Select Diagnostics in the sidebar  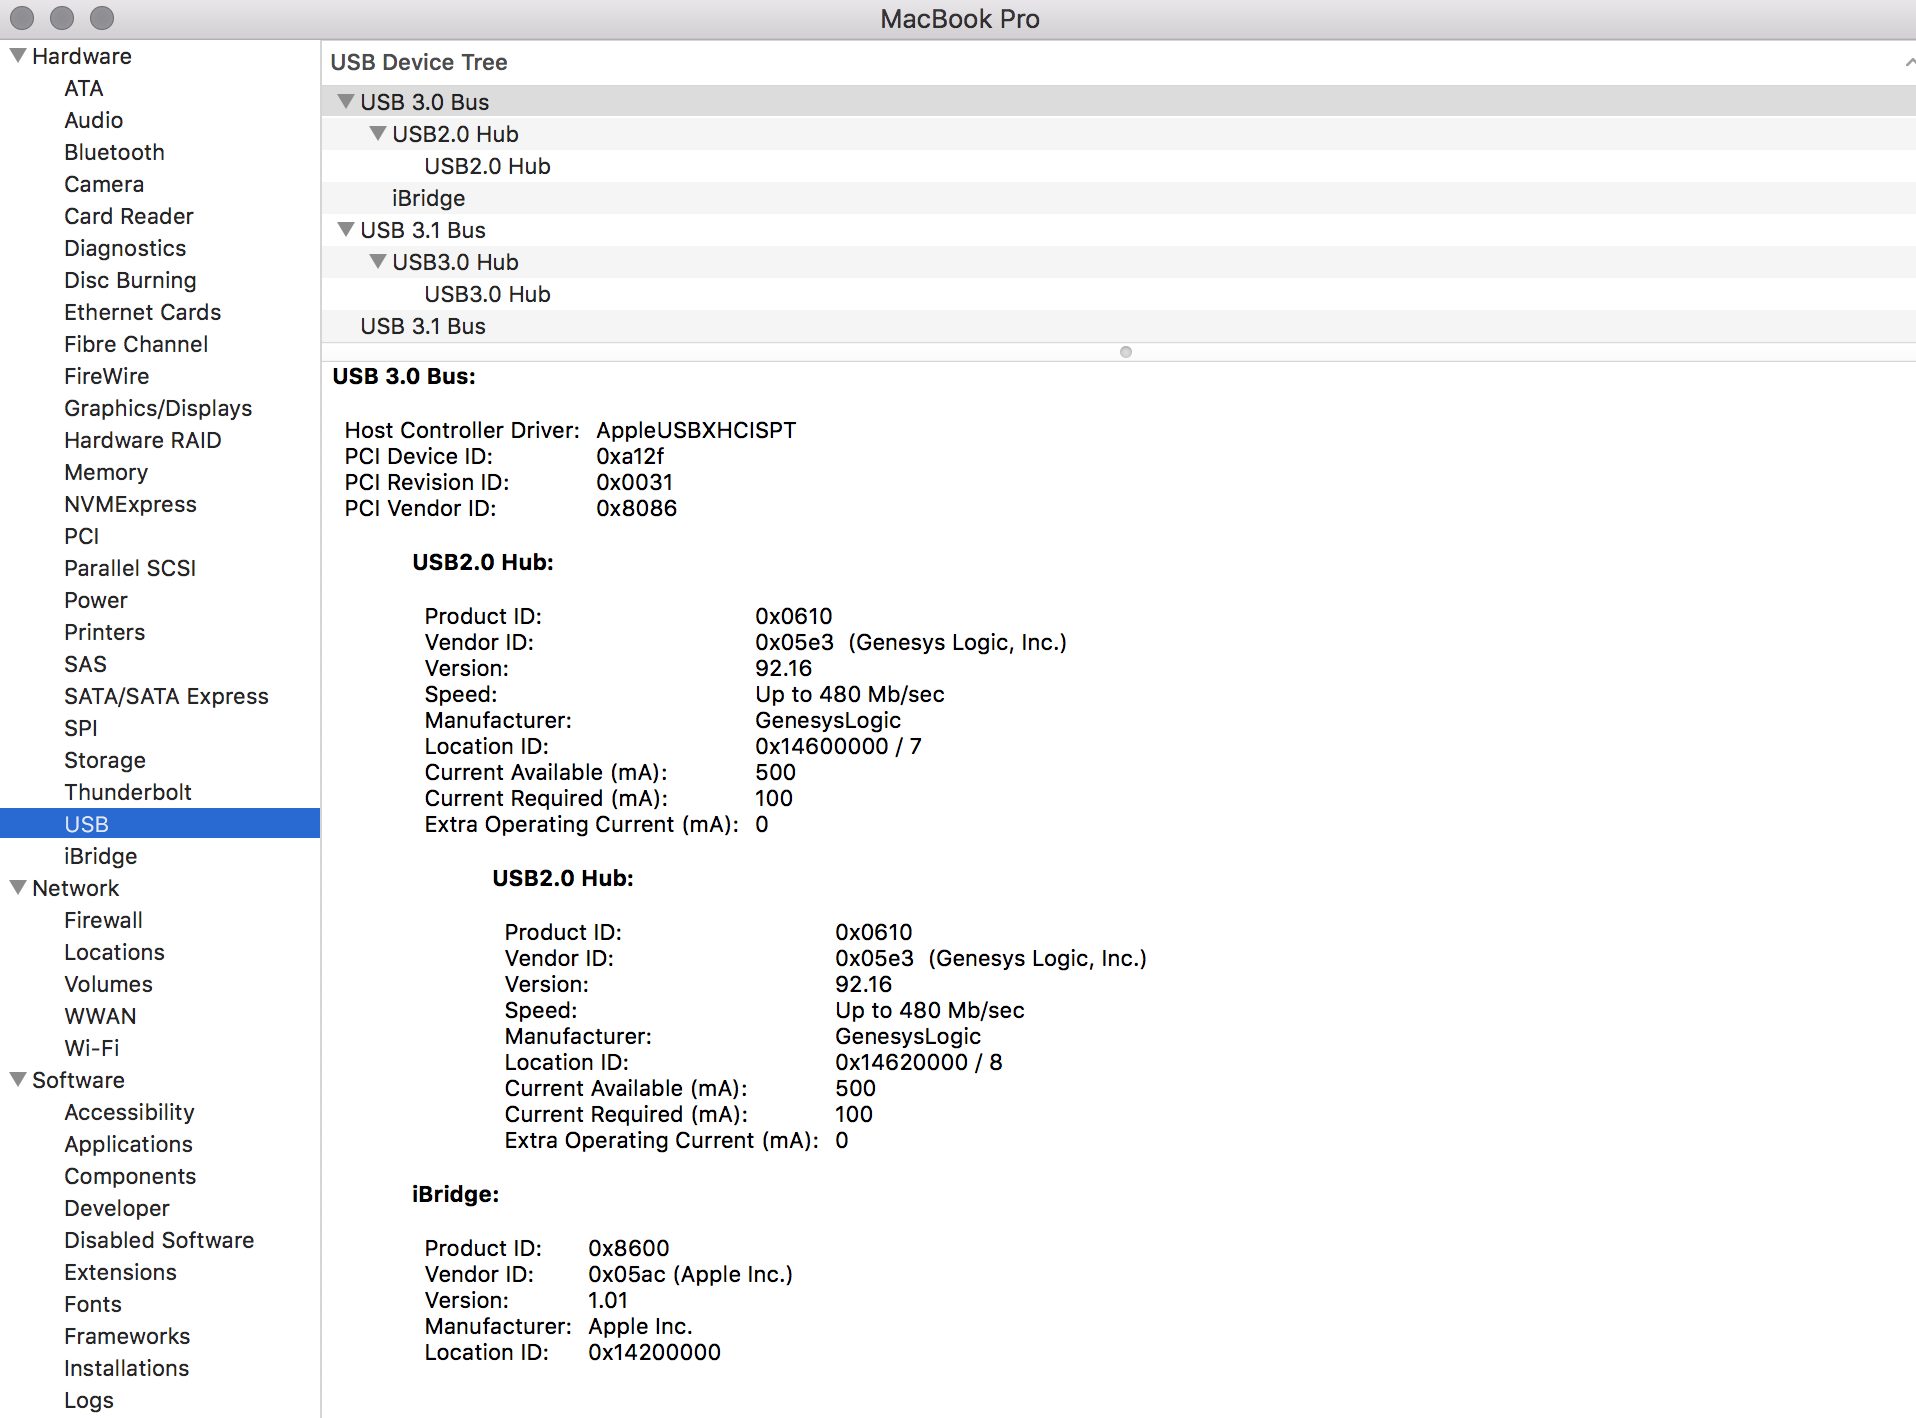tap(125, 248)
